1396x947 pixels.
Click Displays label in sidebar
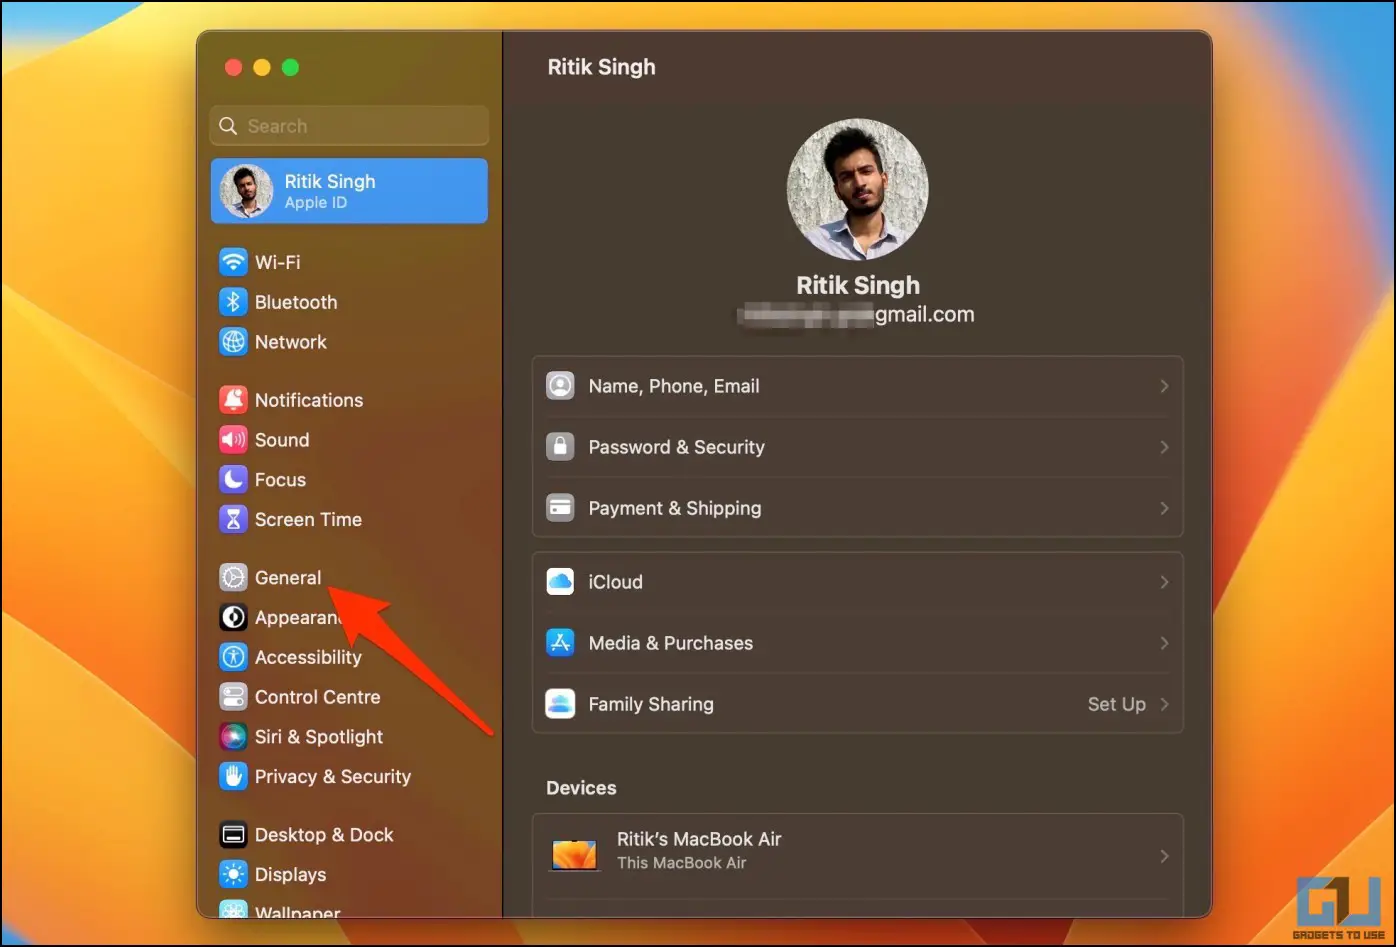[x=290, y=875]
